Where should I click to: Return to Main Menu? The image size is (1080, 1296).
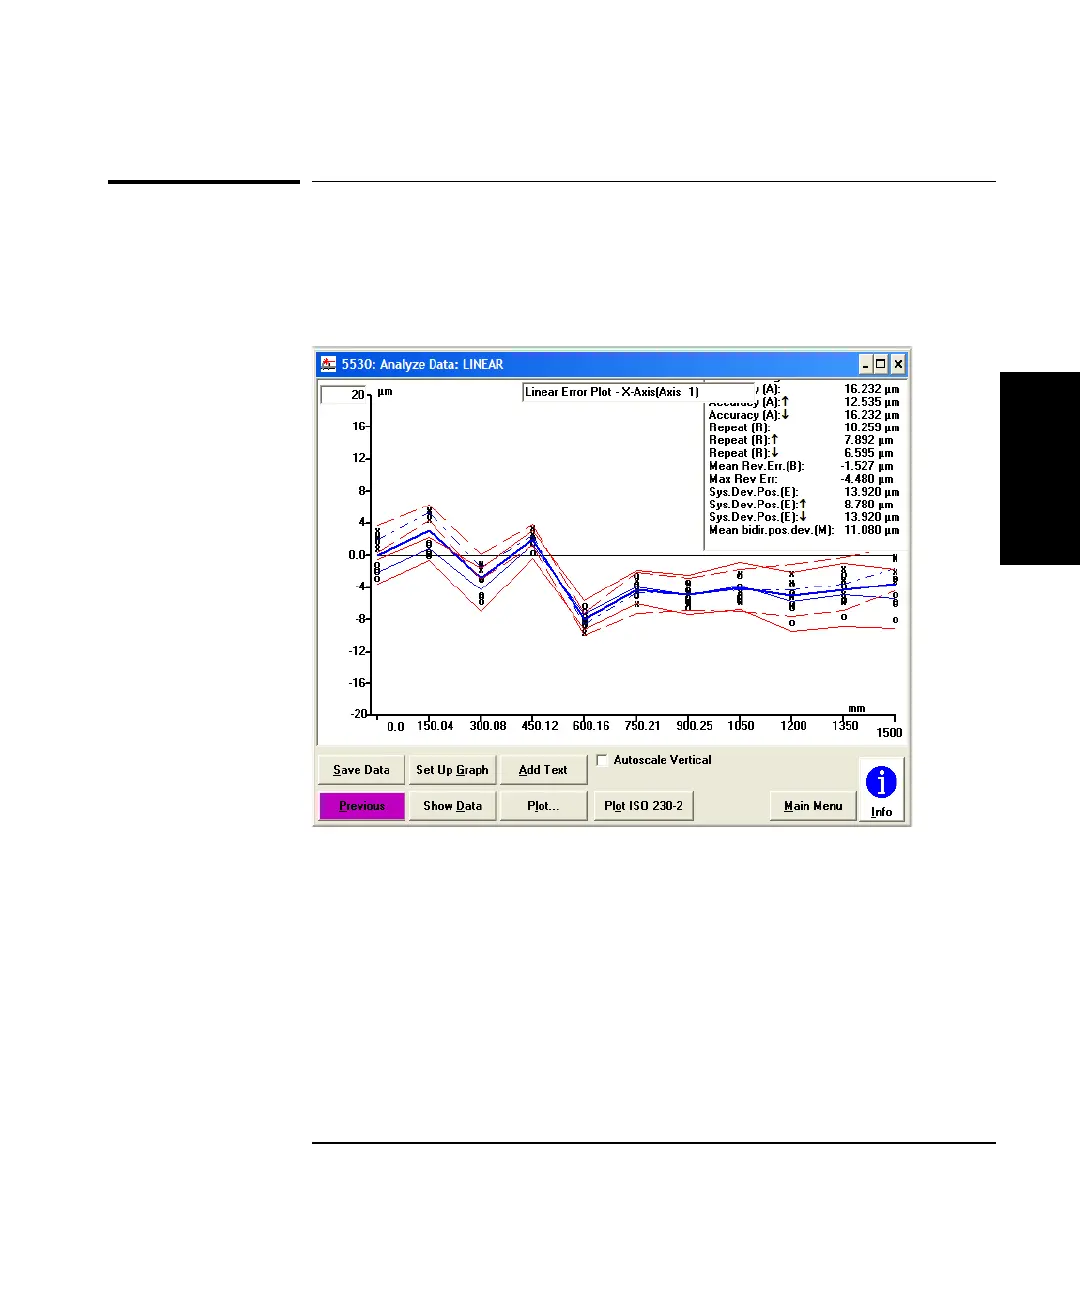coord(813,806)
